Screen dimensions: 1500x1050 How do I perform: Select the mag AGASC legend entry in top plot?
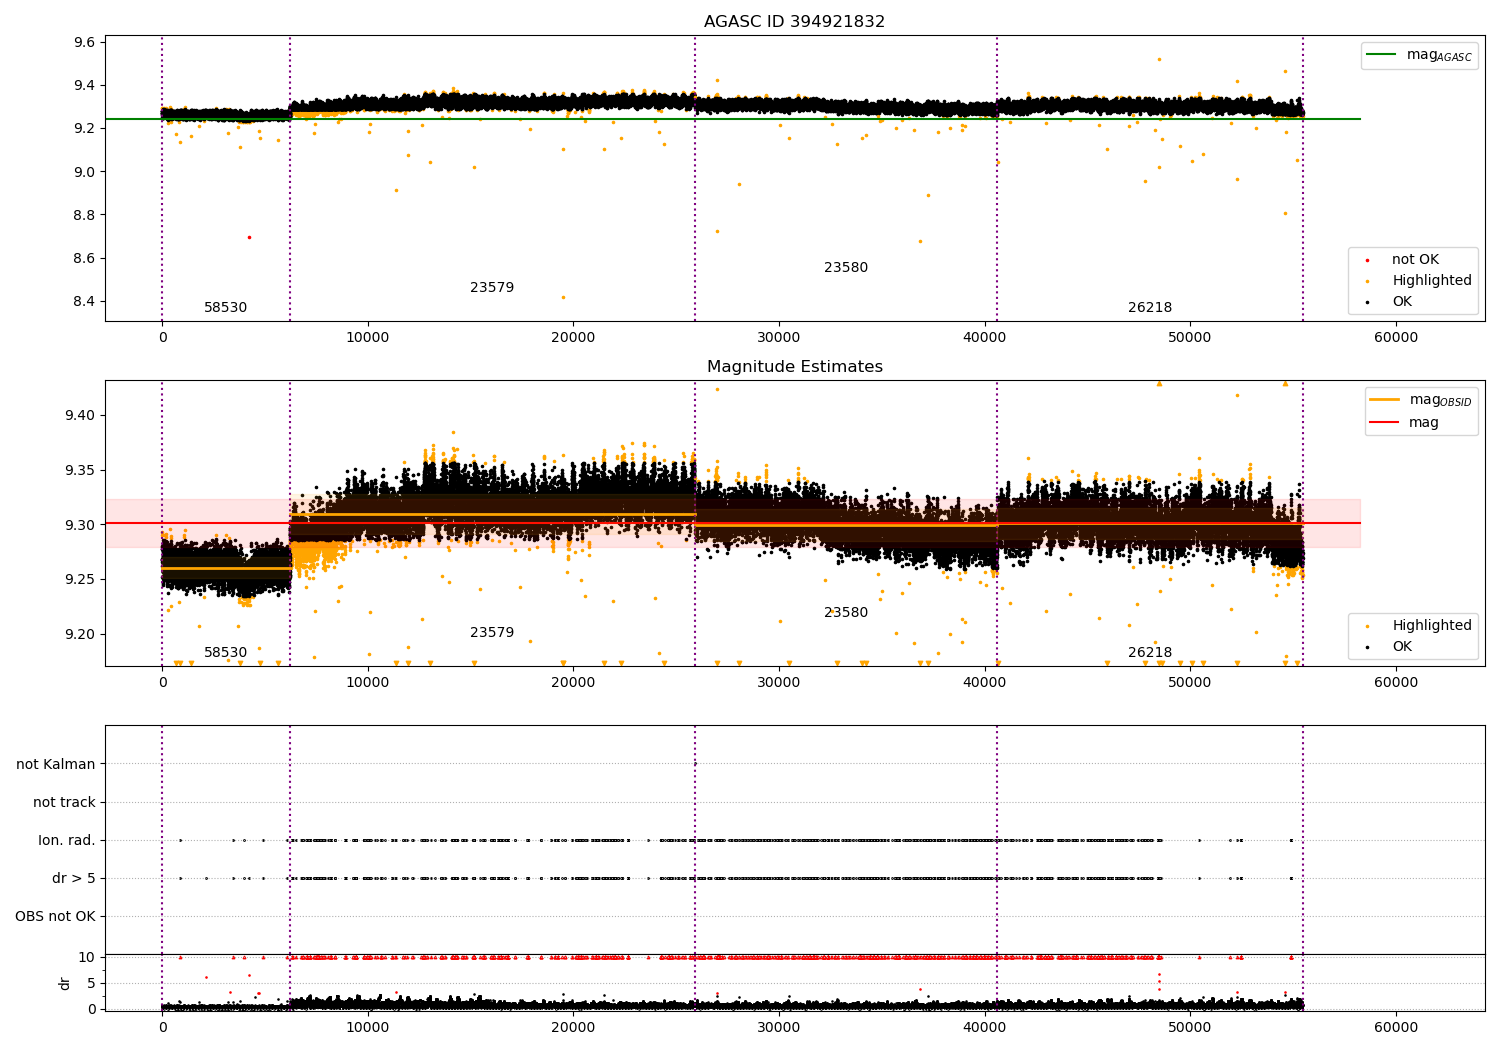tap(1419, 55)
